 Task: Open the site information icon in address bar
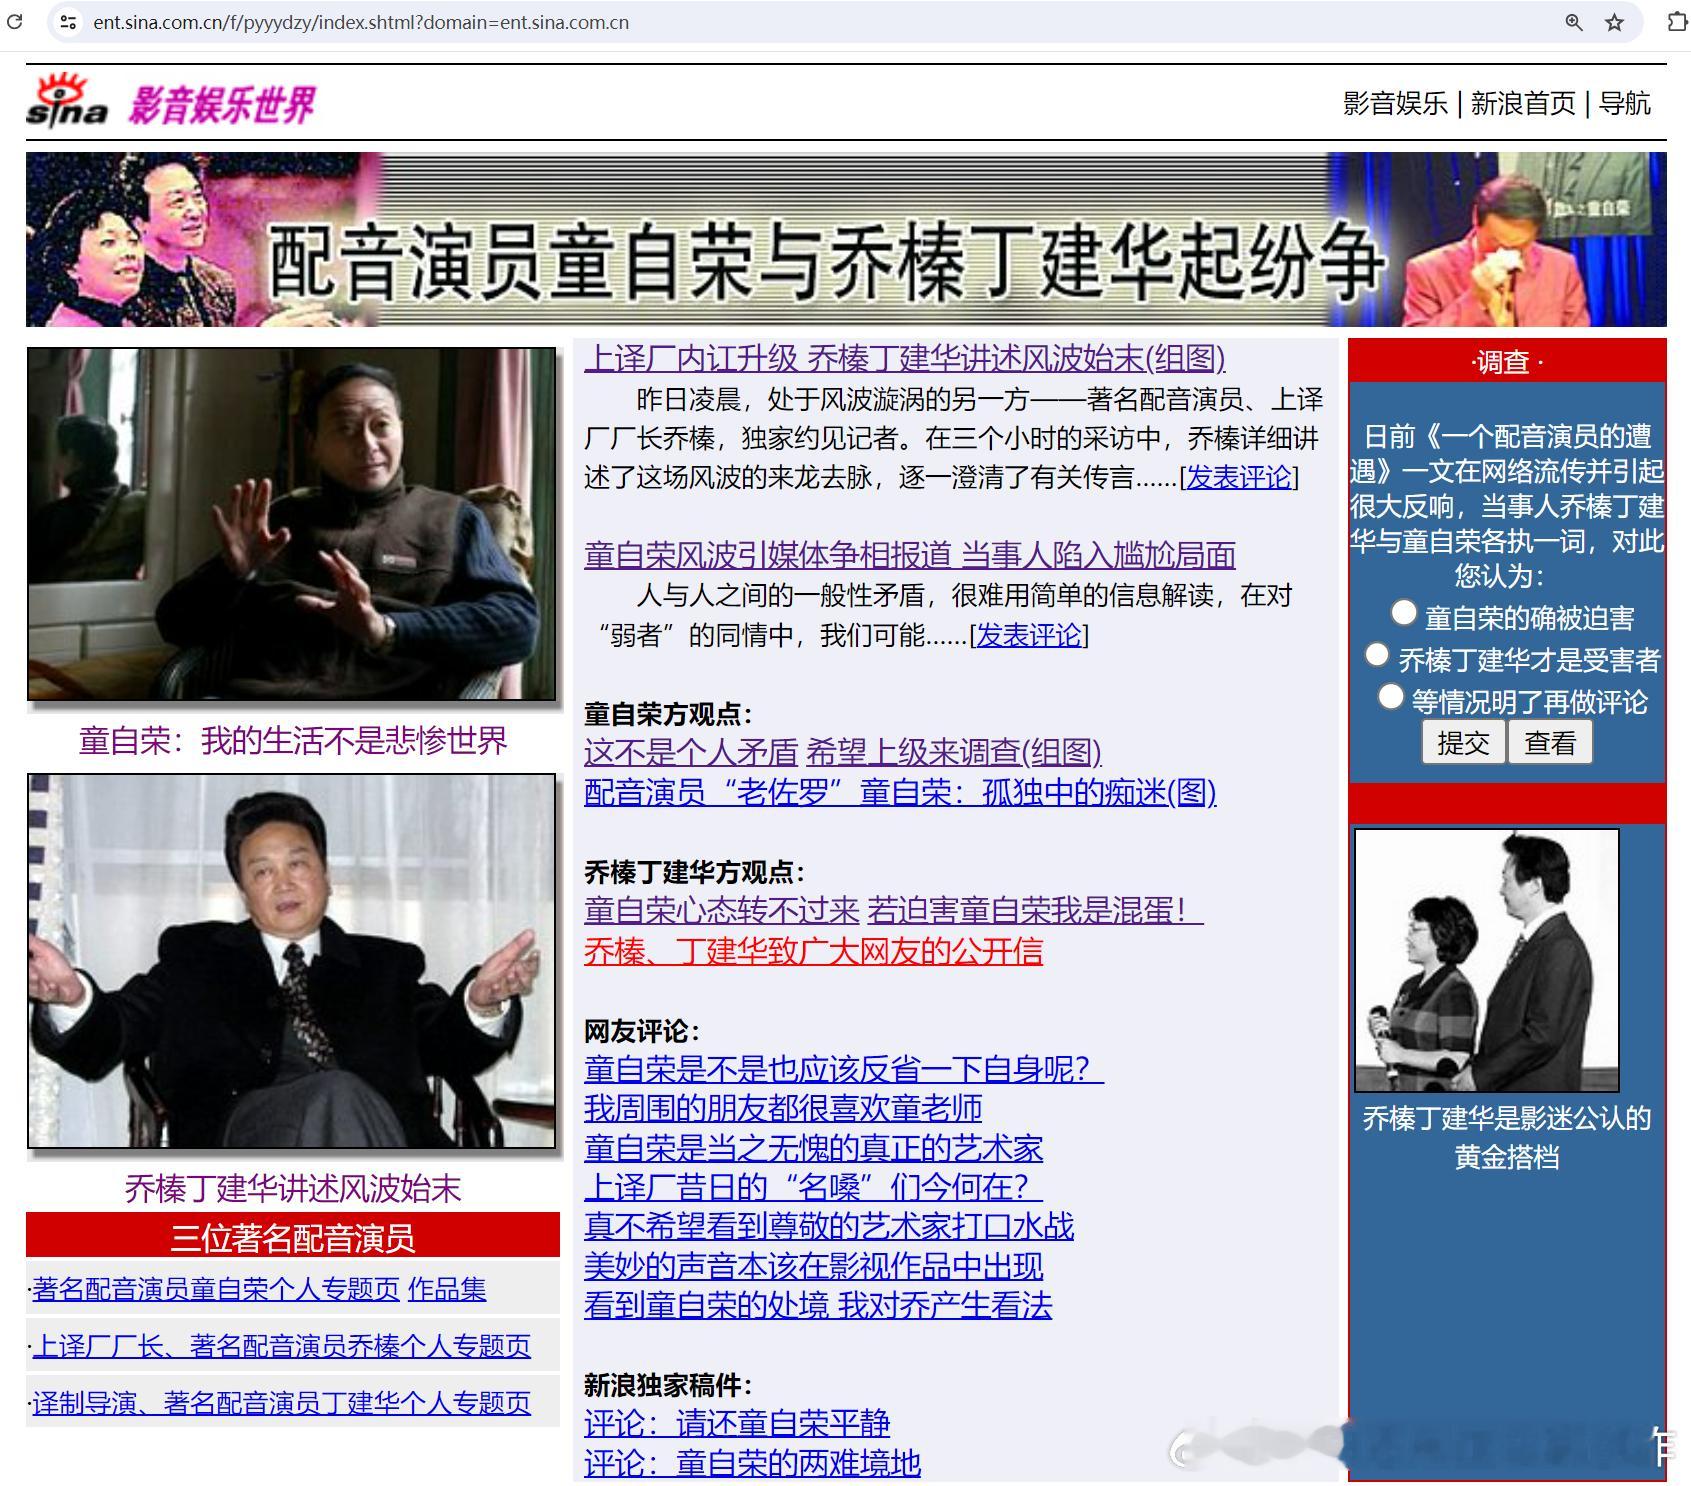point(68,22)
